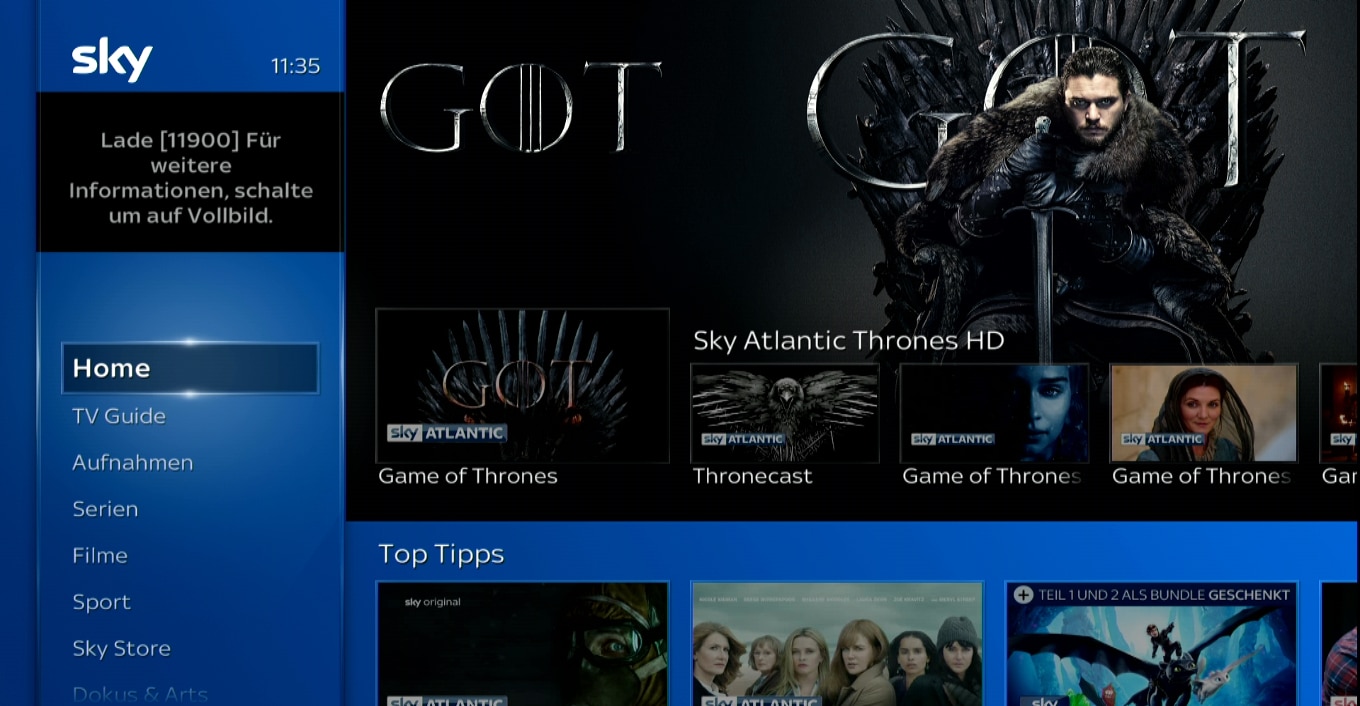Viewport: 1360px width, 706px height.
Task: Open the TV Guide menu entry
Action: (x=119, y=416)
